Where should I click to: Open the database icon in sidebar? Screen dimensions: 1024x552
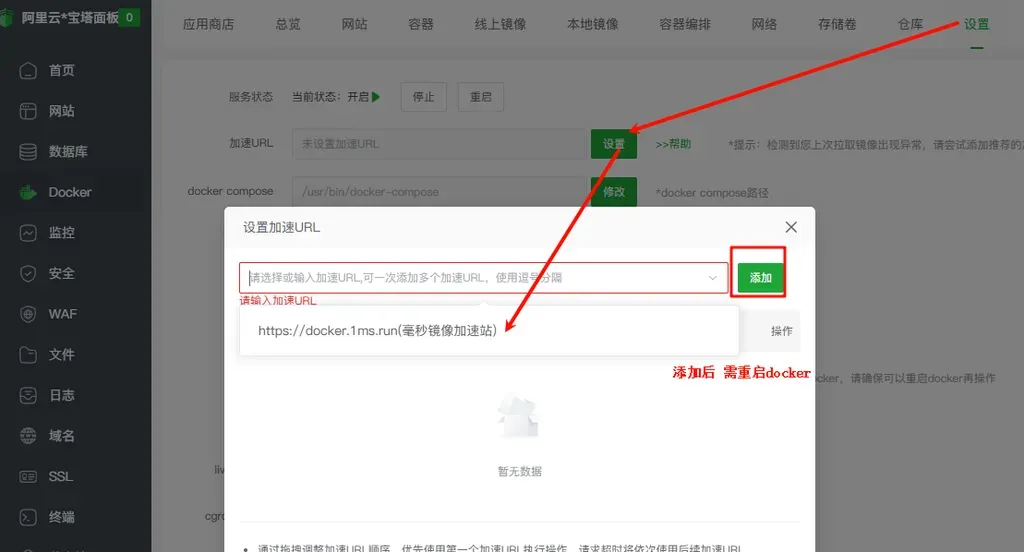(x=29, y=152)
